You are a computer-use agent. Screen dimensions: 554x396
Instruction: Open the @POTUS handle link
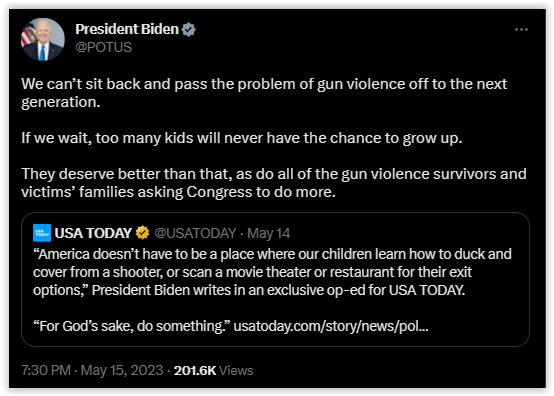(x=104, y=47)
